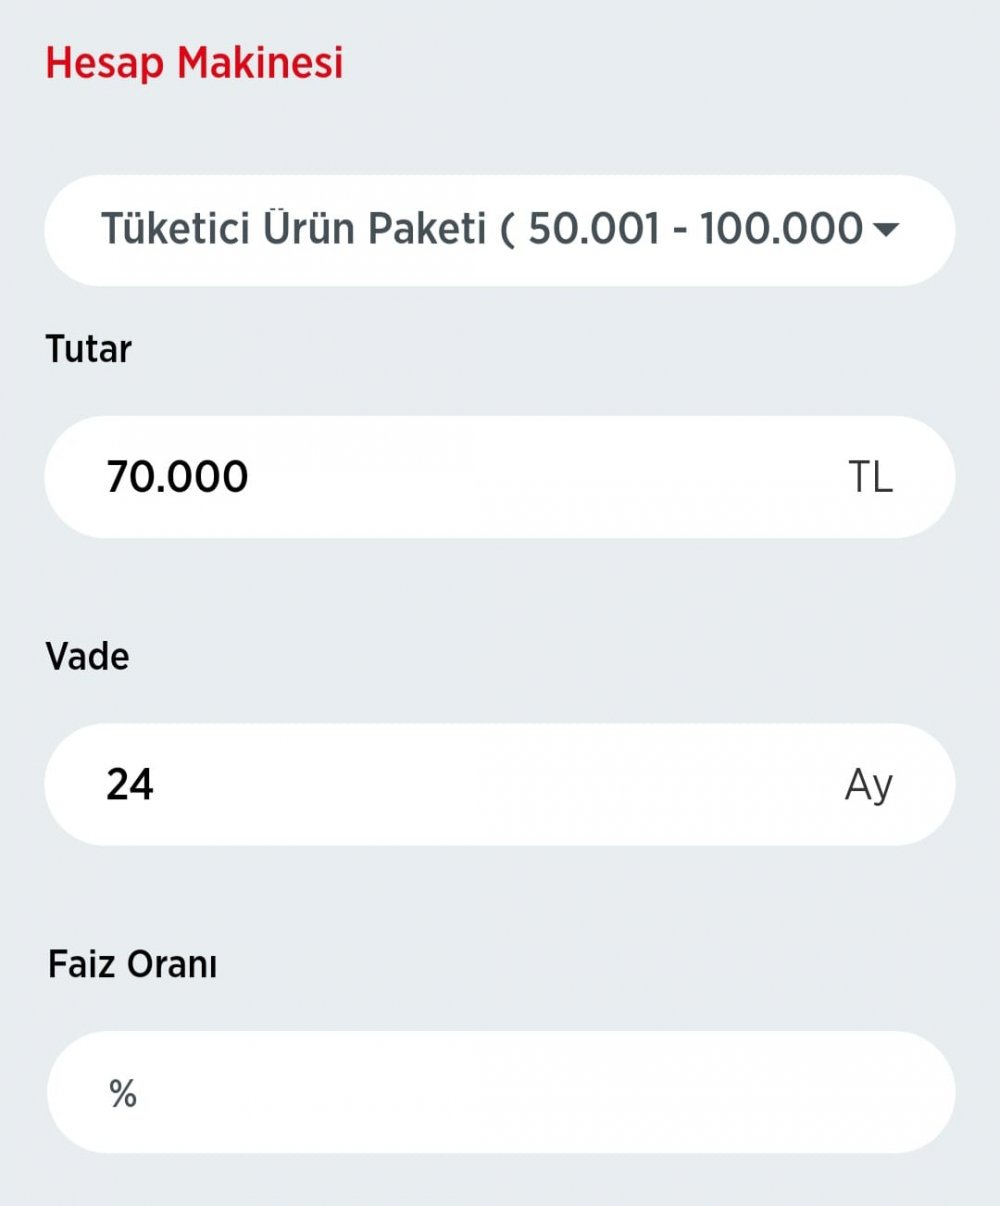Click the blank space right of %
Image resolution: width=1000 pixels, height=1206 pixels.
point(540,1092)
